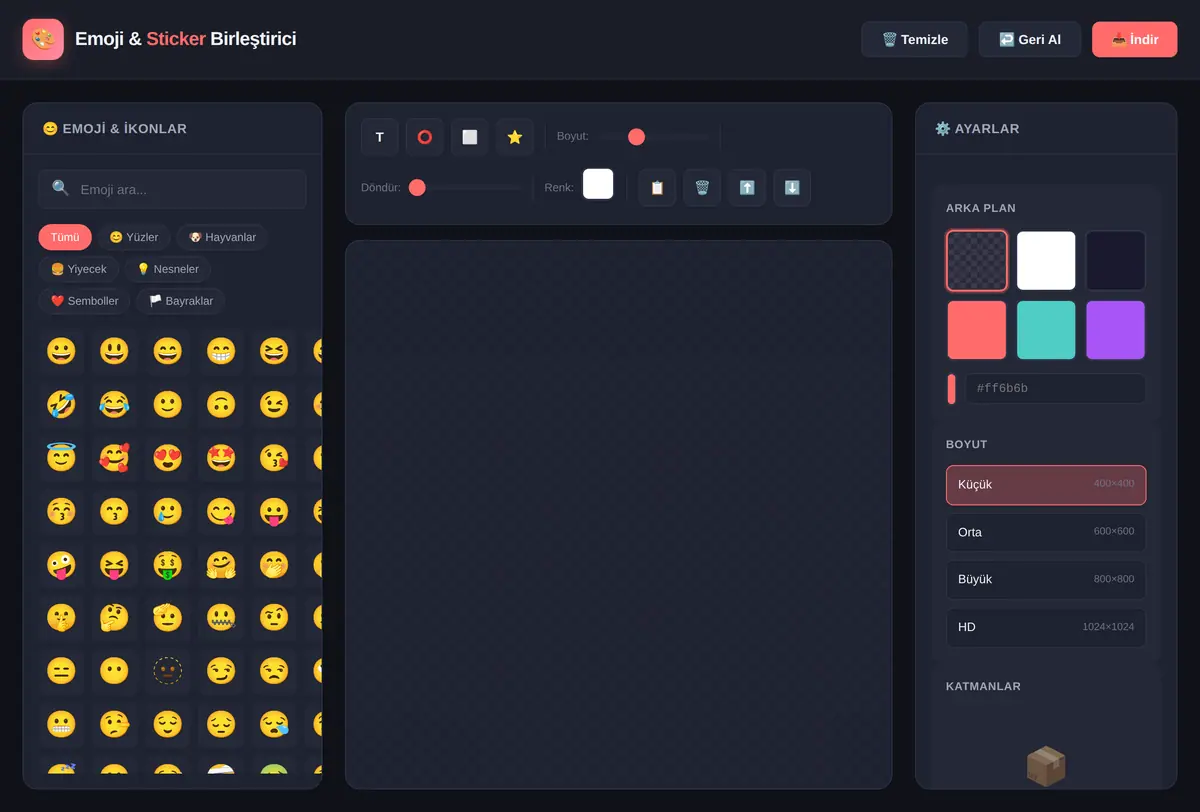Download using the İndir button
This screenshot has height=812, width=1200.
pos(1135,39)
